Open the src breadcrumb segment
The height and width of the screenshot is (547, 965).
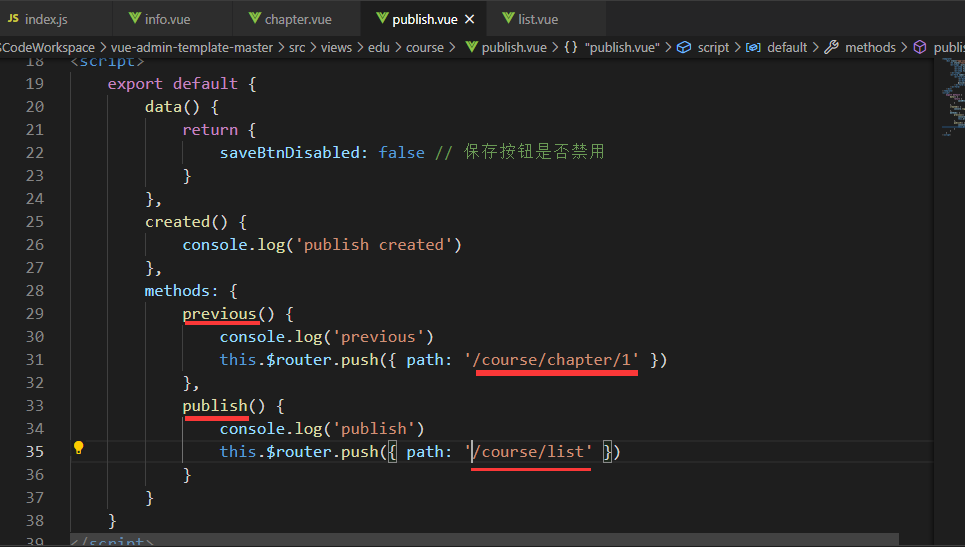pyautogui.click(x=297, y=47)
